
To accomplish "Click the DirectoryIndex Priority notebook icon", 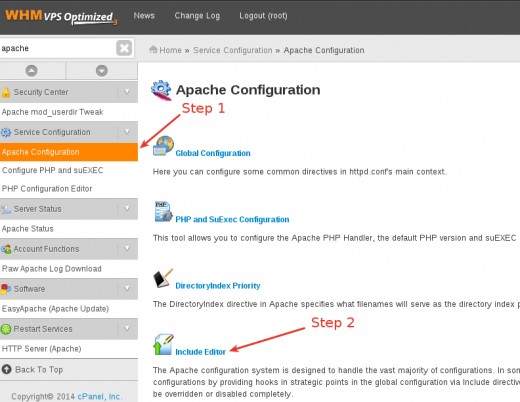I will pos(163,278).
